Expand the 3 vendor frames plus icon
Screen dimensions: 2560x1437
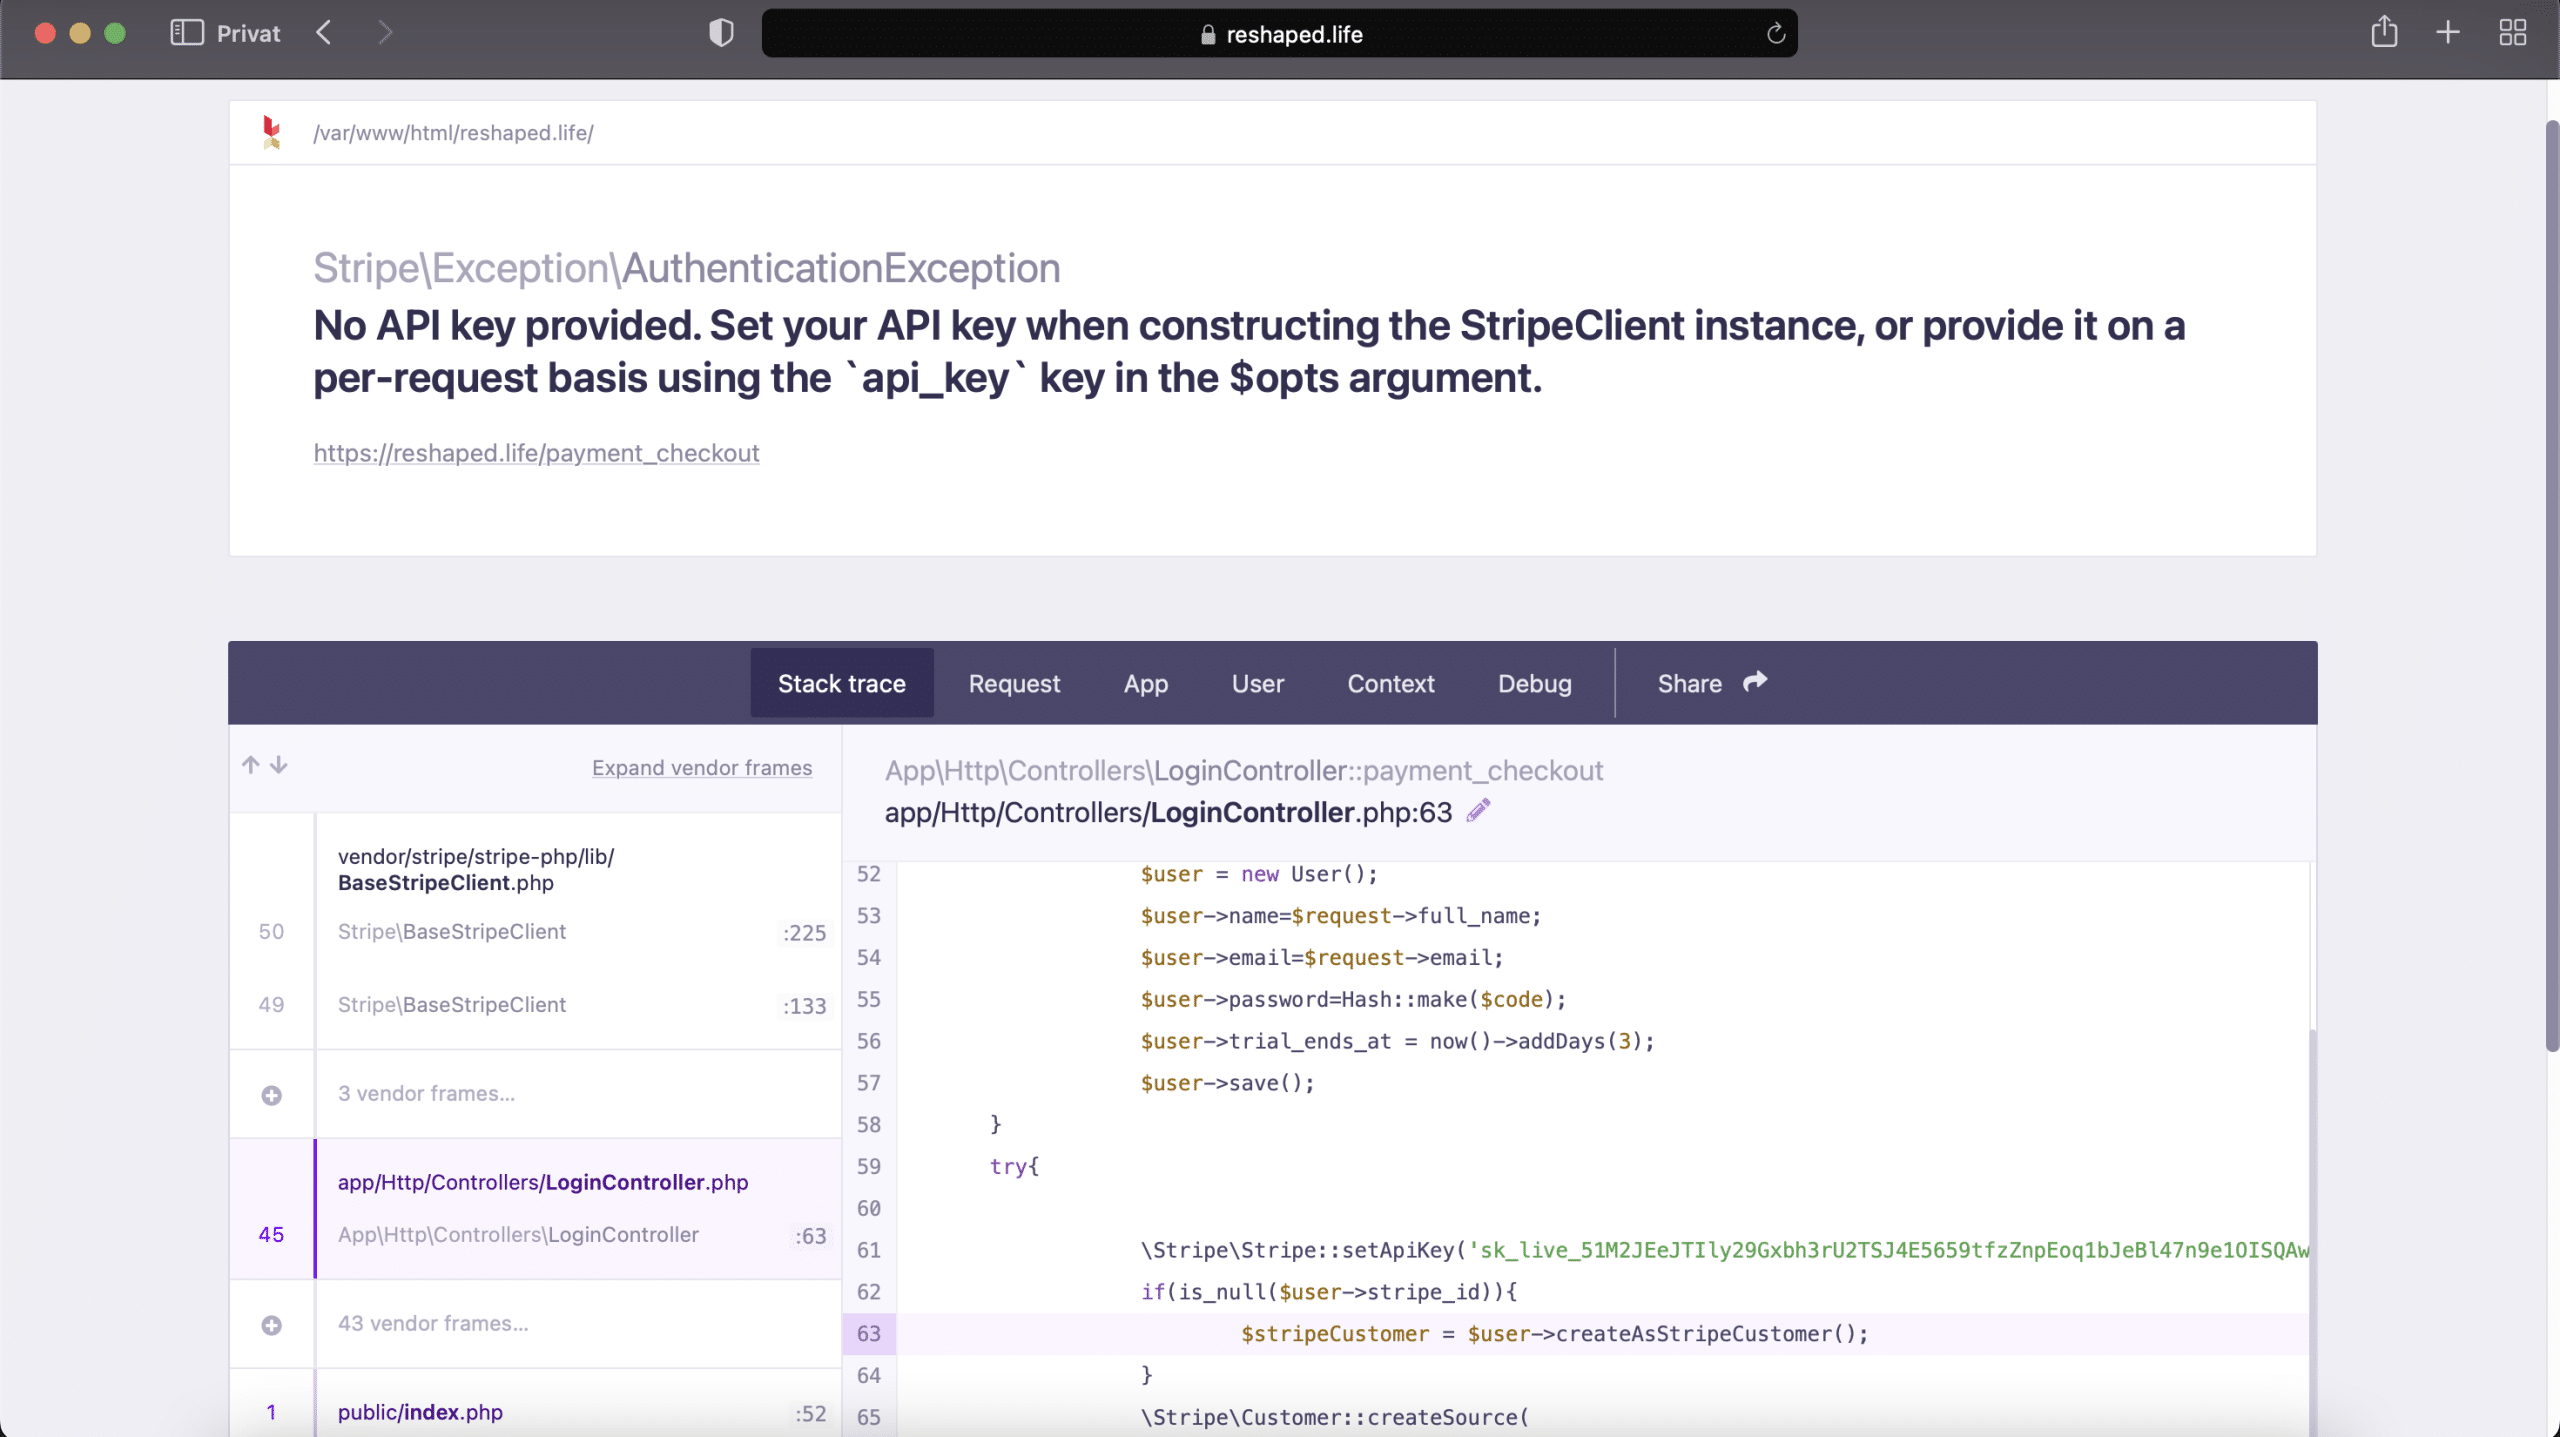[271, 1095]
